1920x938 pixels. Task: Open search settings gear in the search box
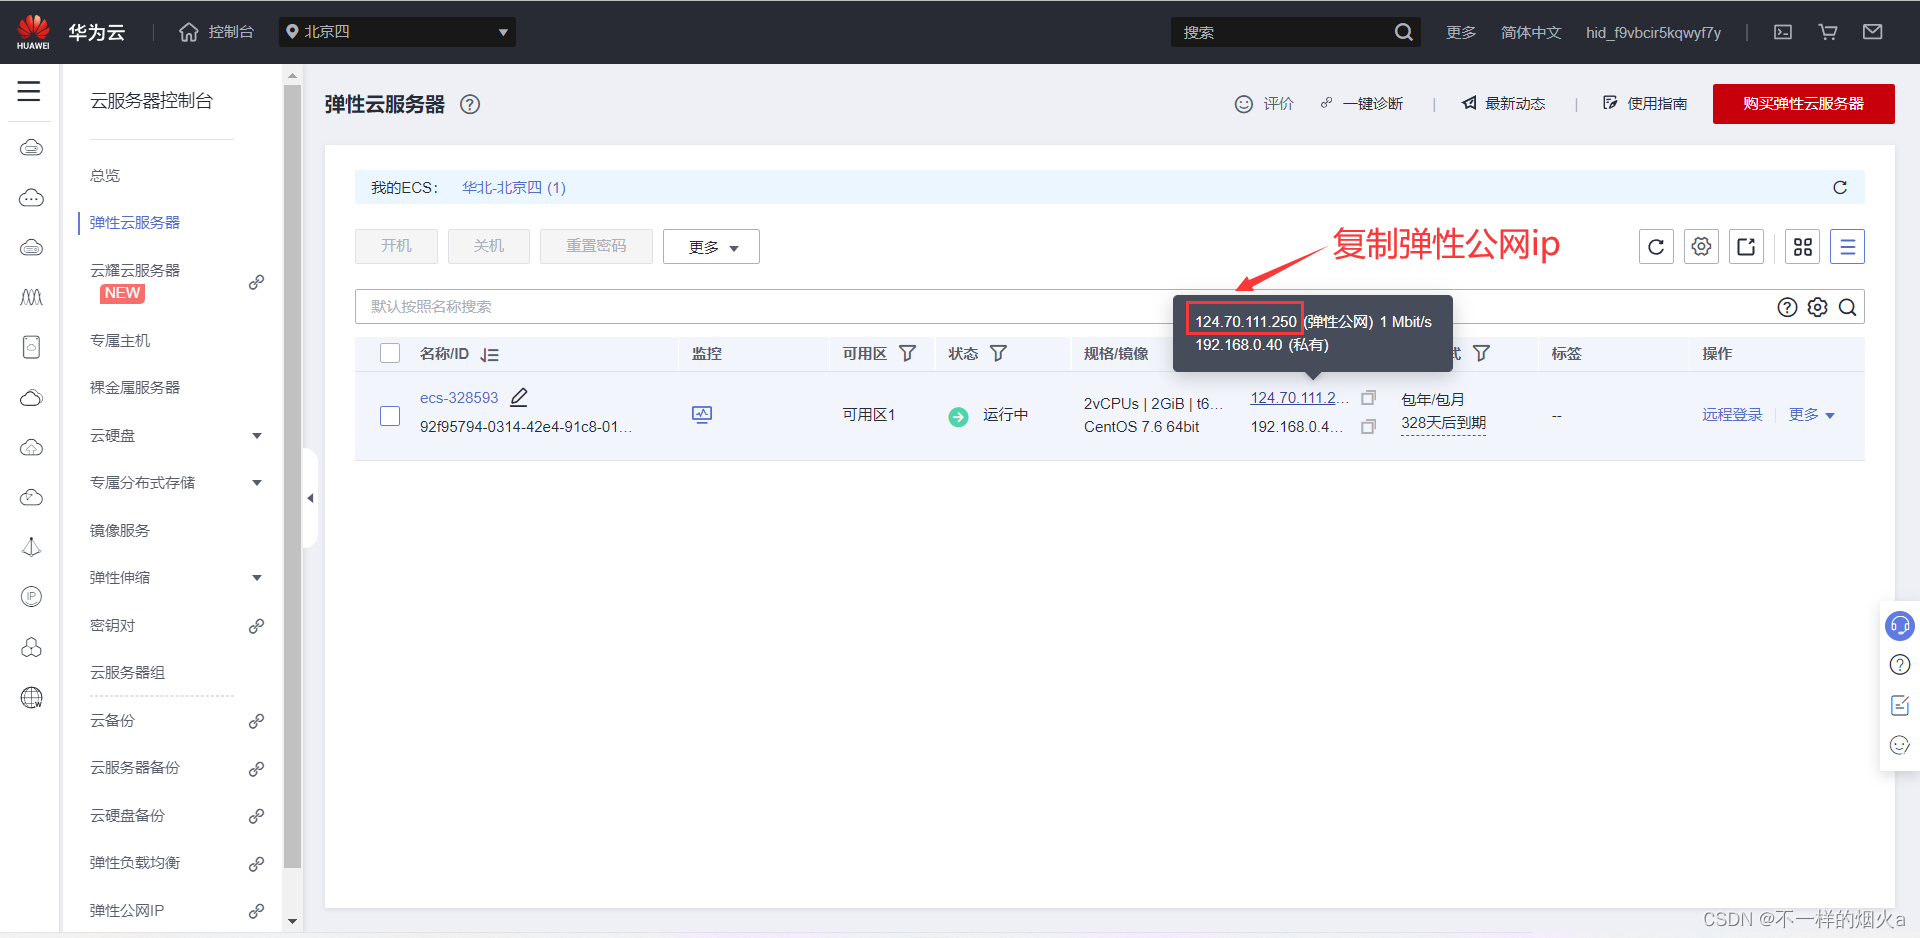[x=1818, y=307]
